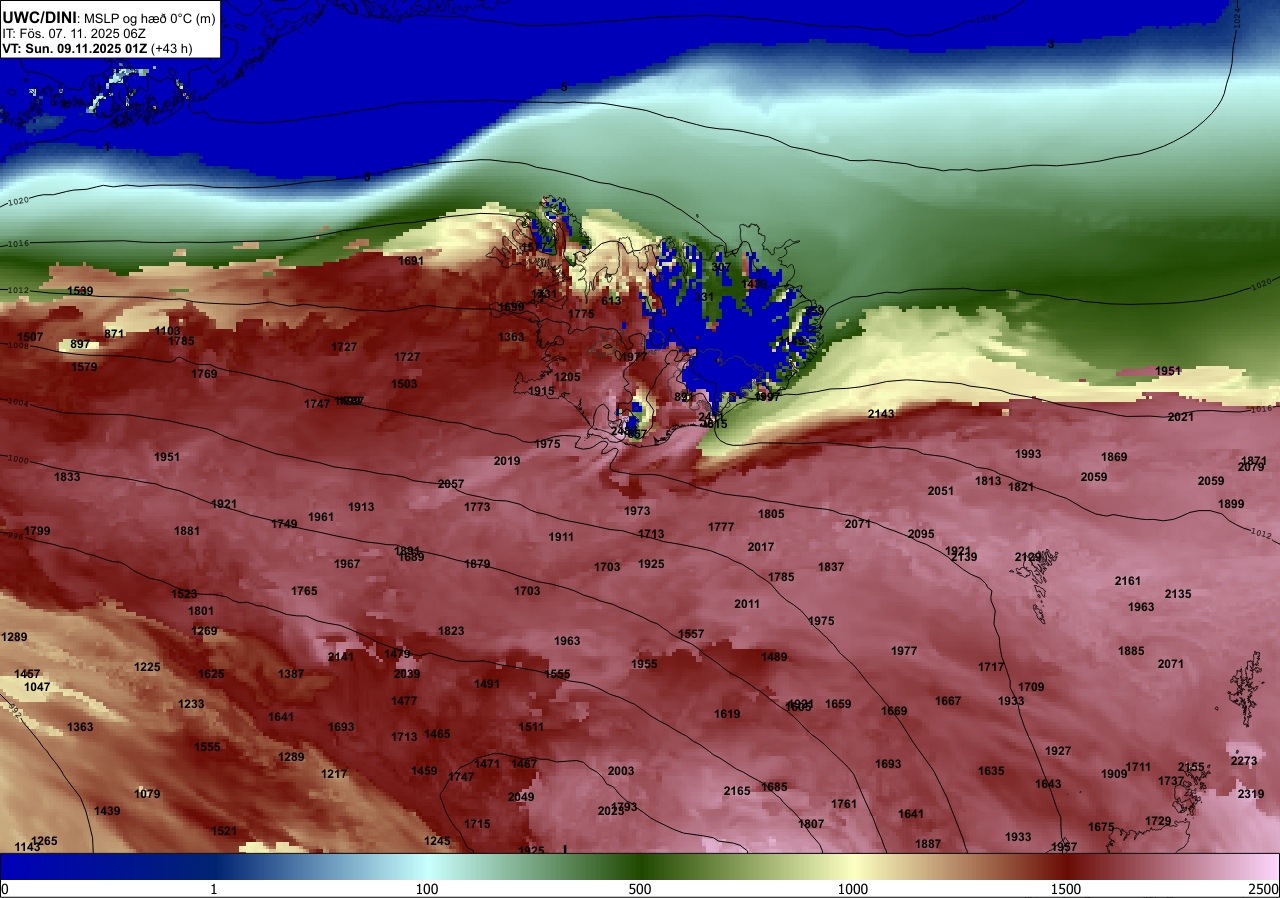Click the height value 1913
The width and height of the screenshot is (1280, 898).
point(361,507)
